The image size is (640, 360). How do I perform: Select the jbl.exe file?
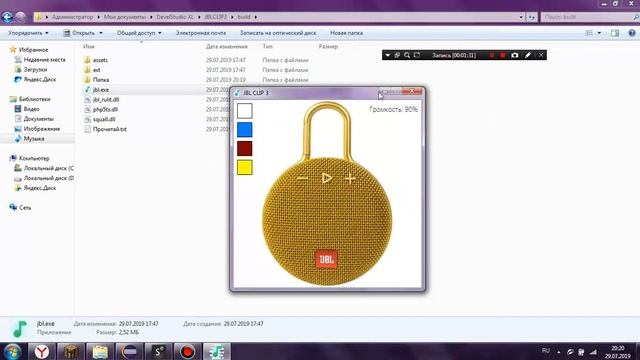pyautogui.click(x=100, y=89)
